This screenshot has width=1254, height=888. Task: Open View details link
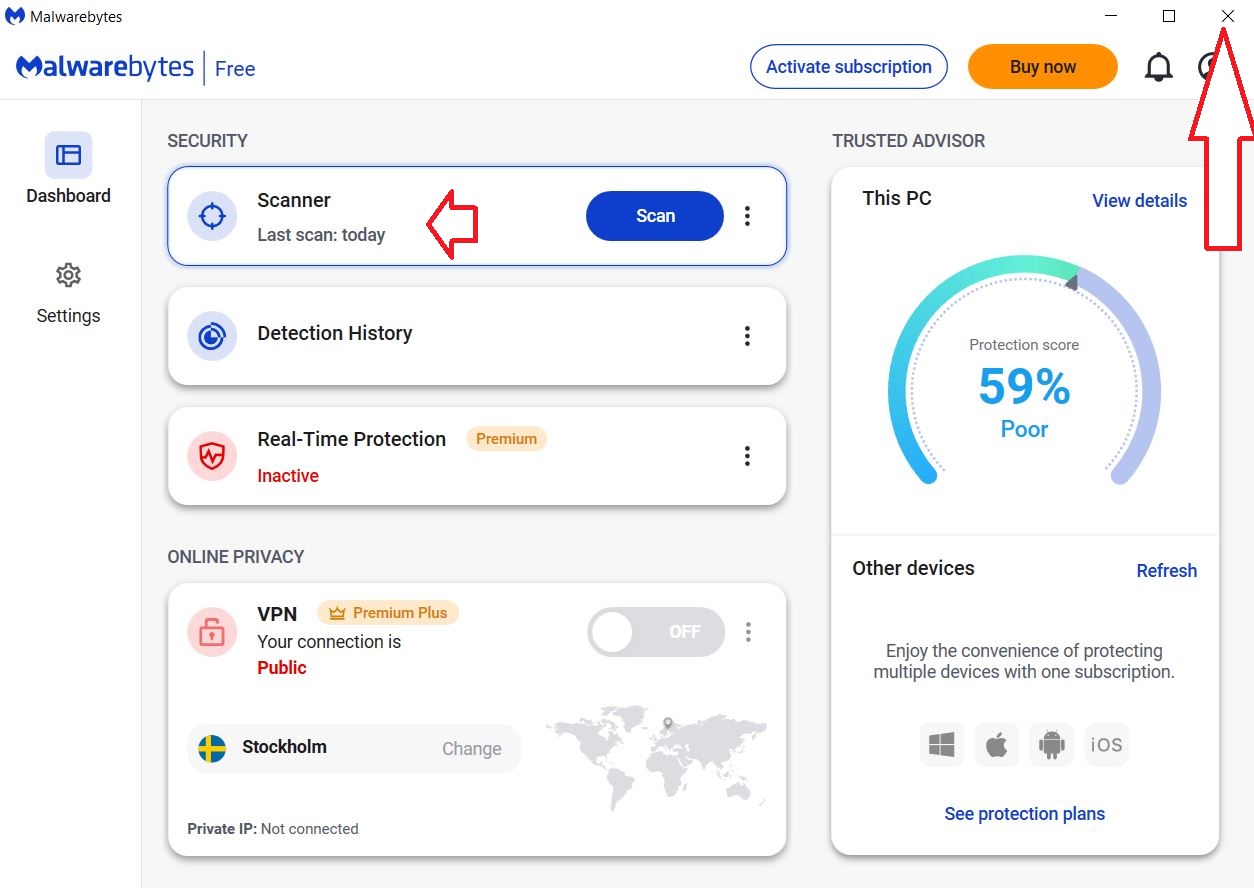click(1139, 201)
